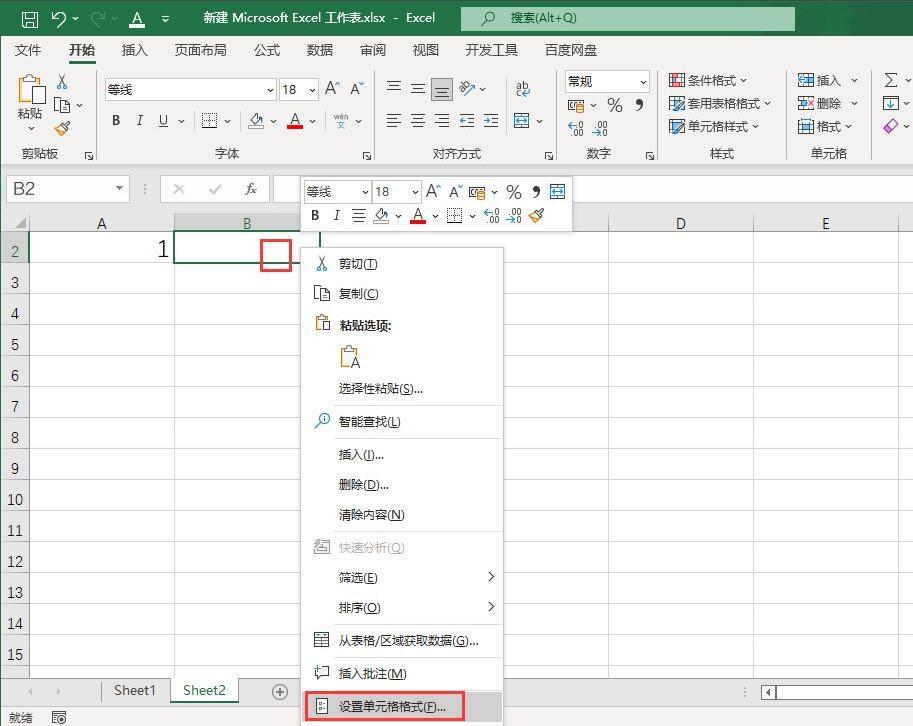913x726 pixels.
Task: Click the Format Painter brush in ribbon
Action: click(62, 128)
